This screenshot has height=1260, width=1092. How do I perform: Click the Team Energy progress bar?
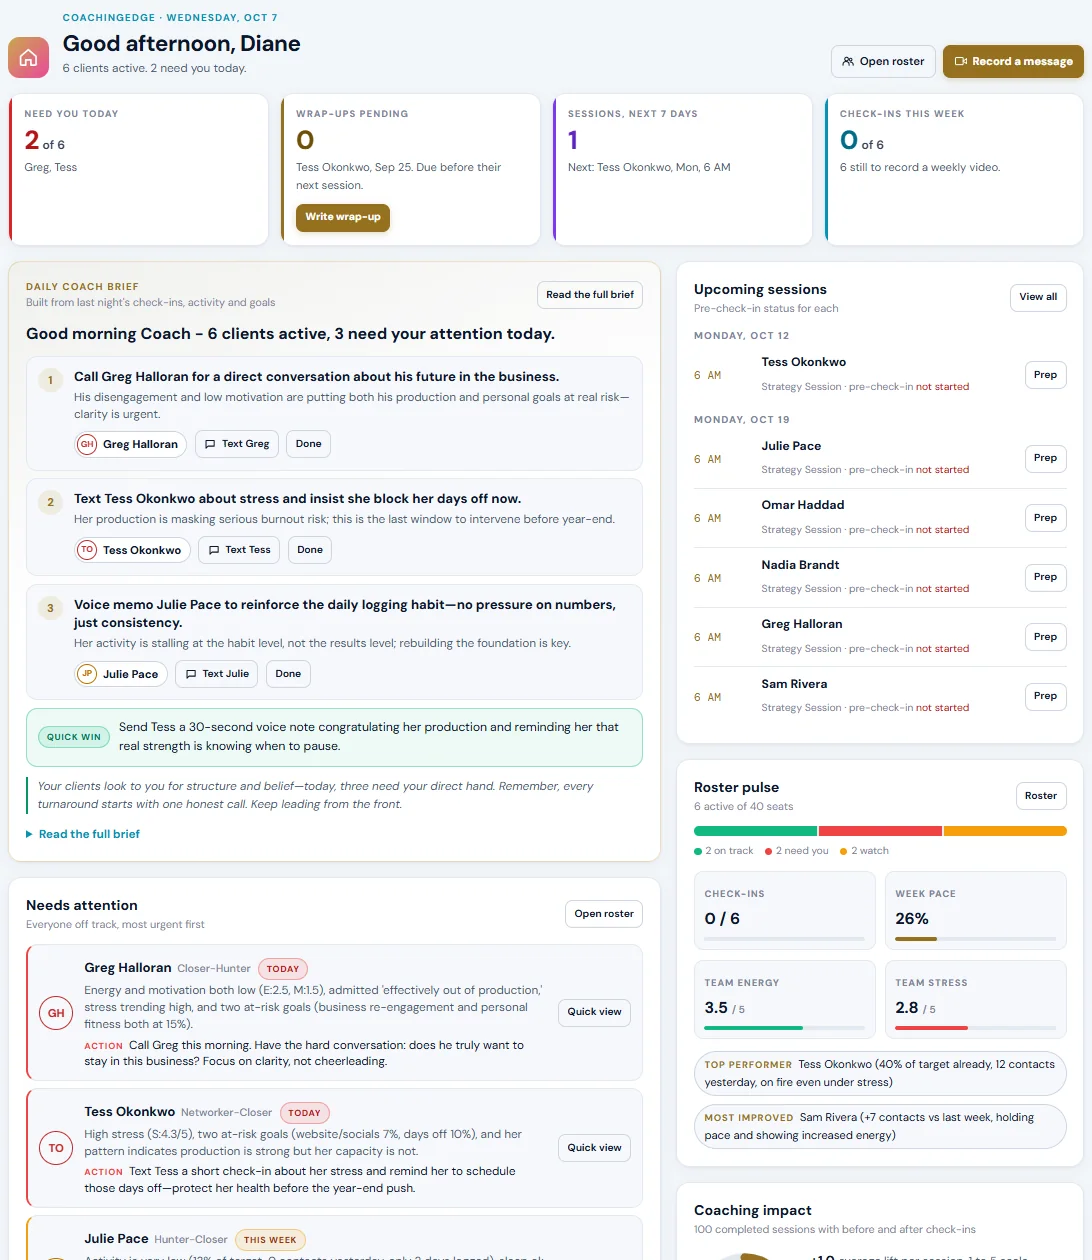pyautogui.click(x=785, y=1028)
